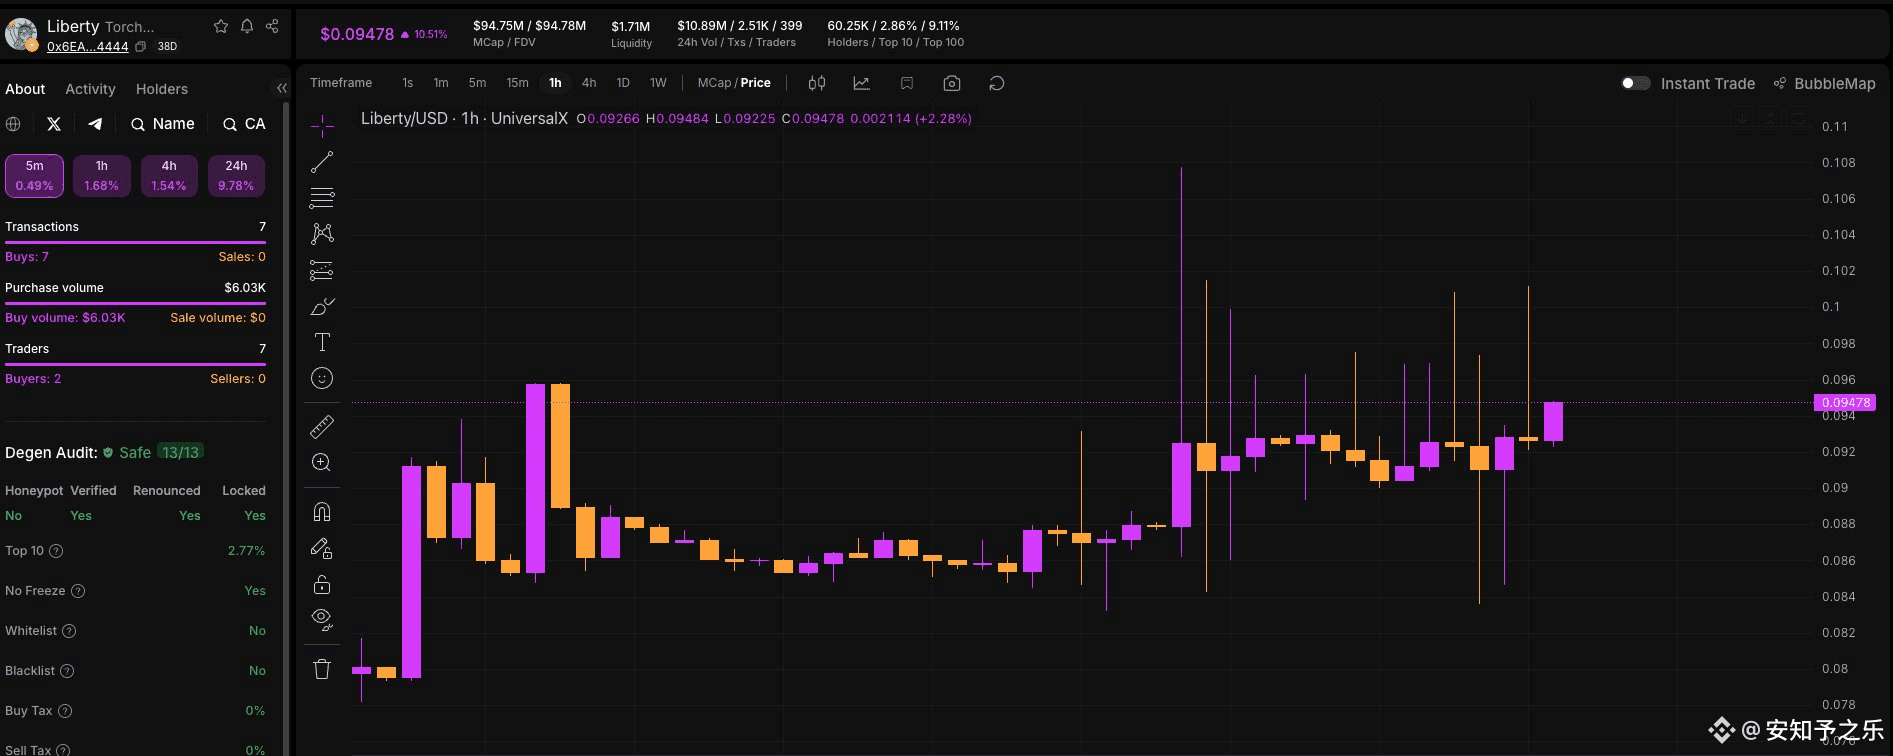
Task: Open the token's Telegram link
Action: (95, 124)
